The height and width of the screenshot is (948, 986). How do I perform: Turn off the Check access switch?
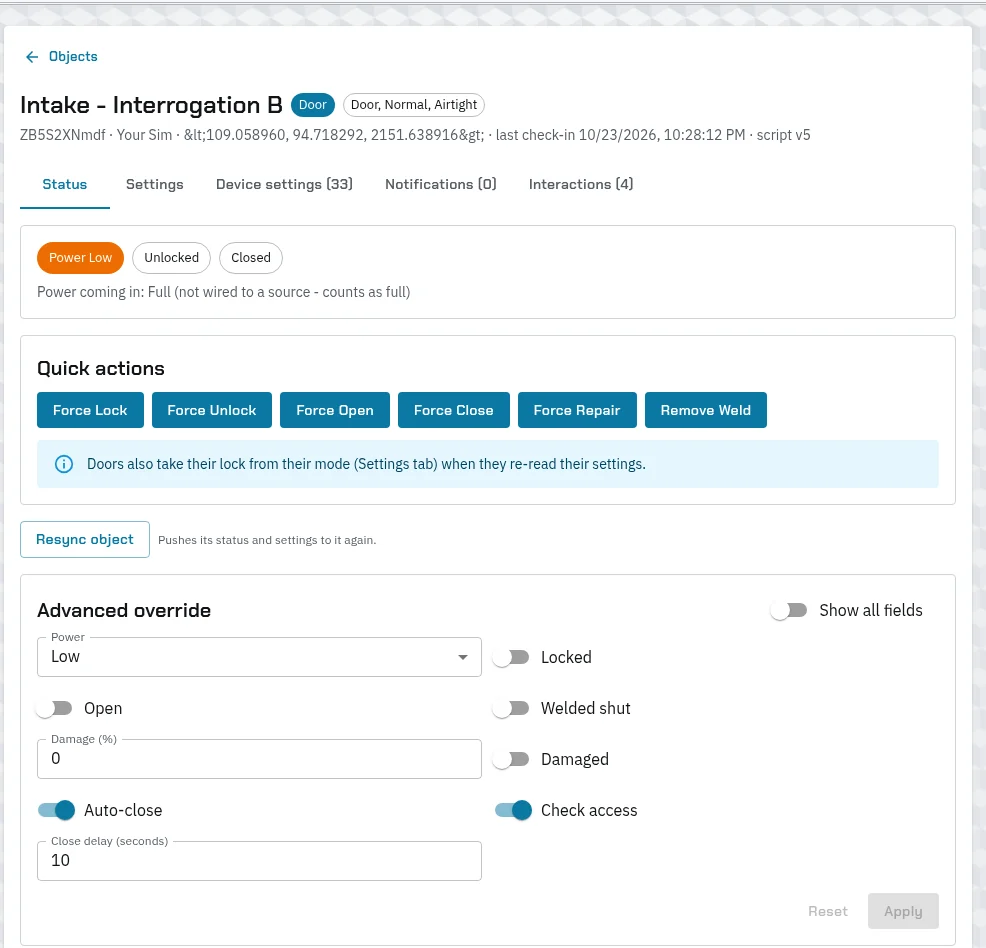tap(513, 810)
